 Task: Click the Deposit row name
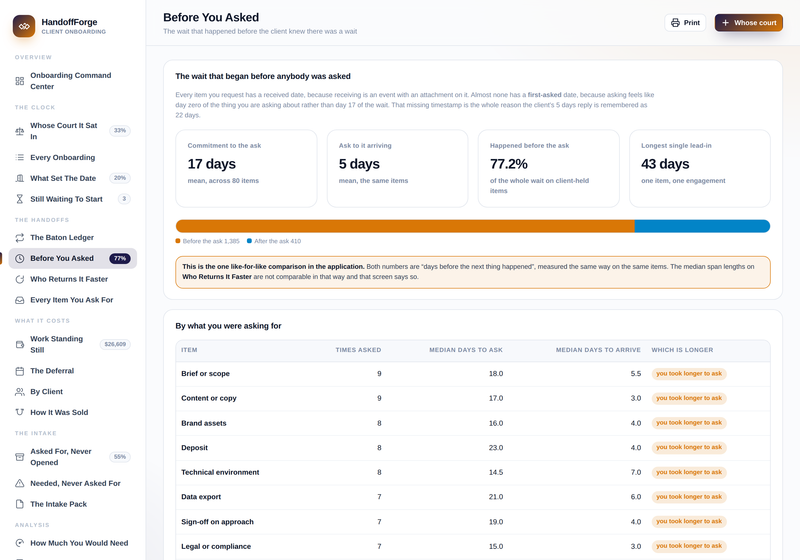pos(194,448)
